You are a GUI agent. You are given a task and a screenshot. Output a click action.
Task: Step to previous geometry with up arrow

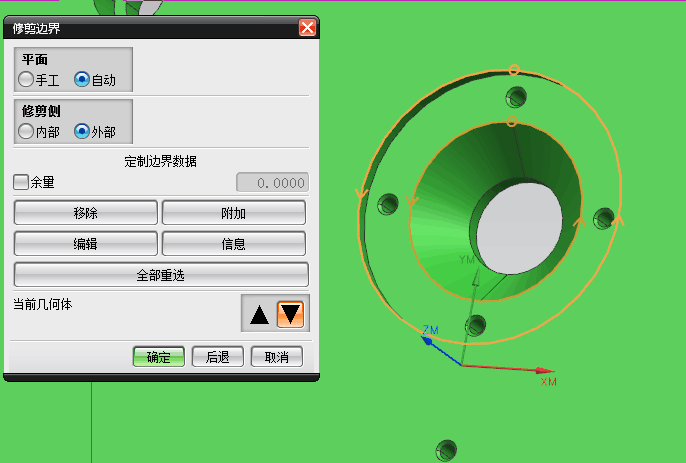259,314
